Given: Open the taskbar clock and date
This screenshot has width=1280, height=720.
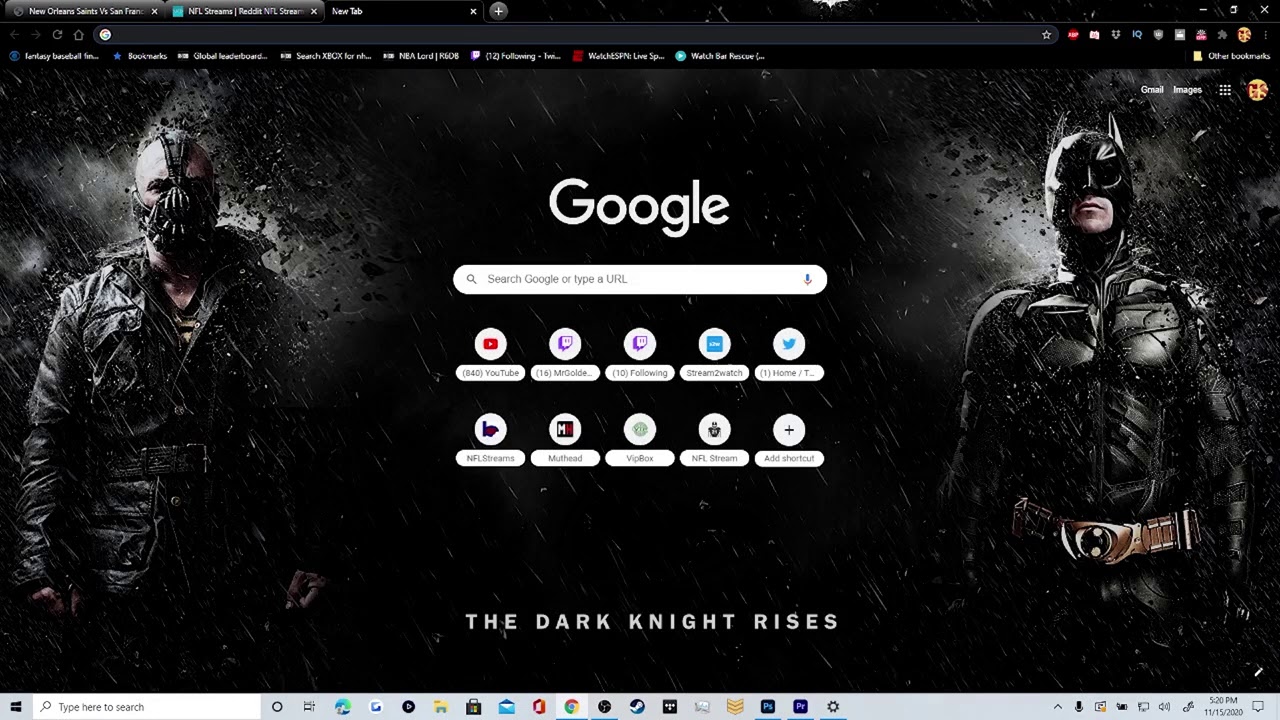Looking at the screenshot, I should [x=1222, y=707].
